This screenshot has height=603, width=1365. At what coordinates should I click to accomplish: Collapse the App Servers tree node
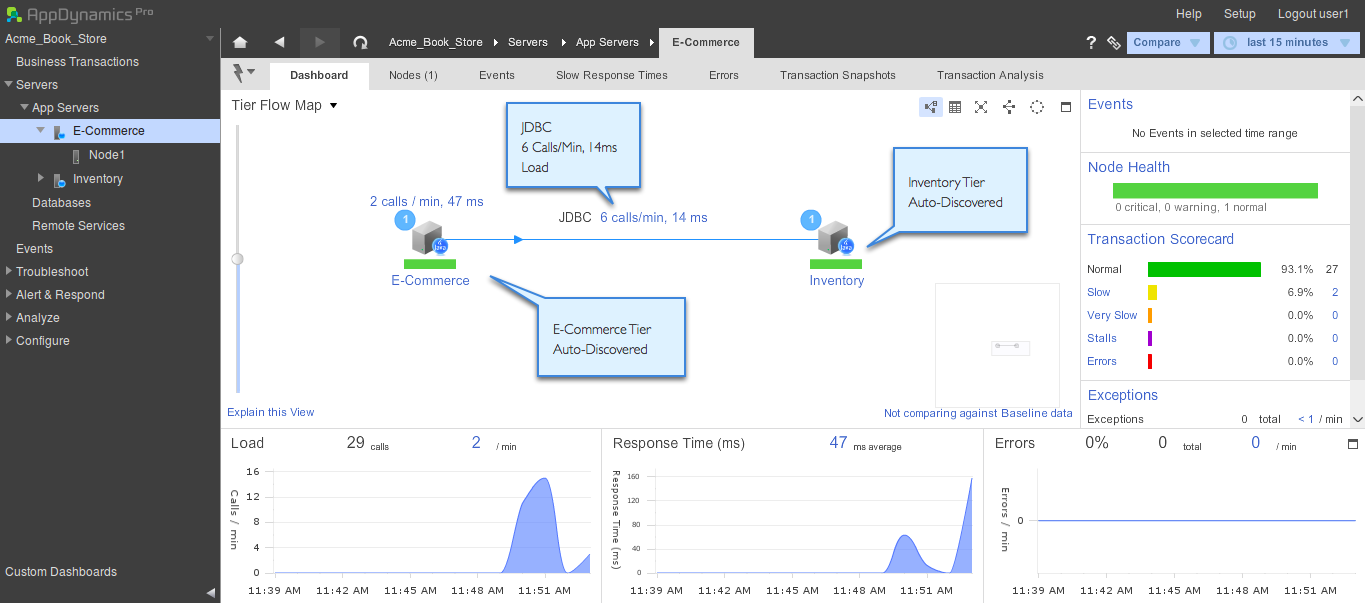click(x=24, y=108)
